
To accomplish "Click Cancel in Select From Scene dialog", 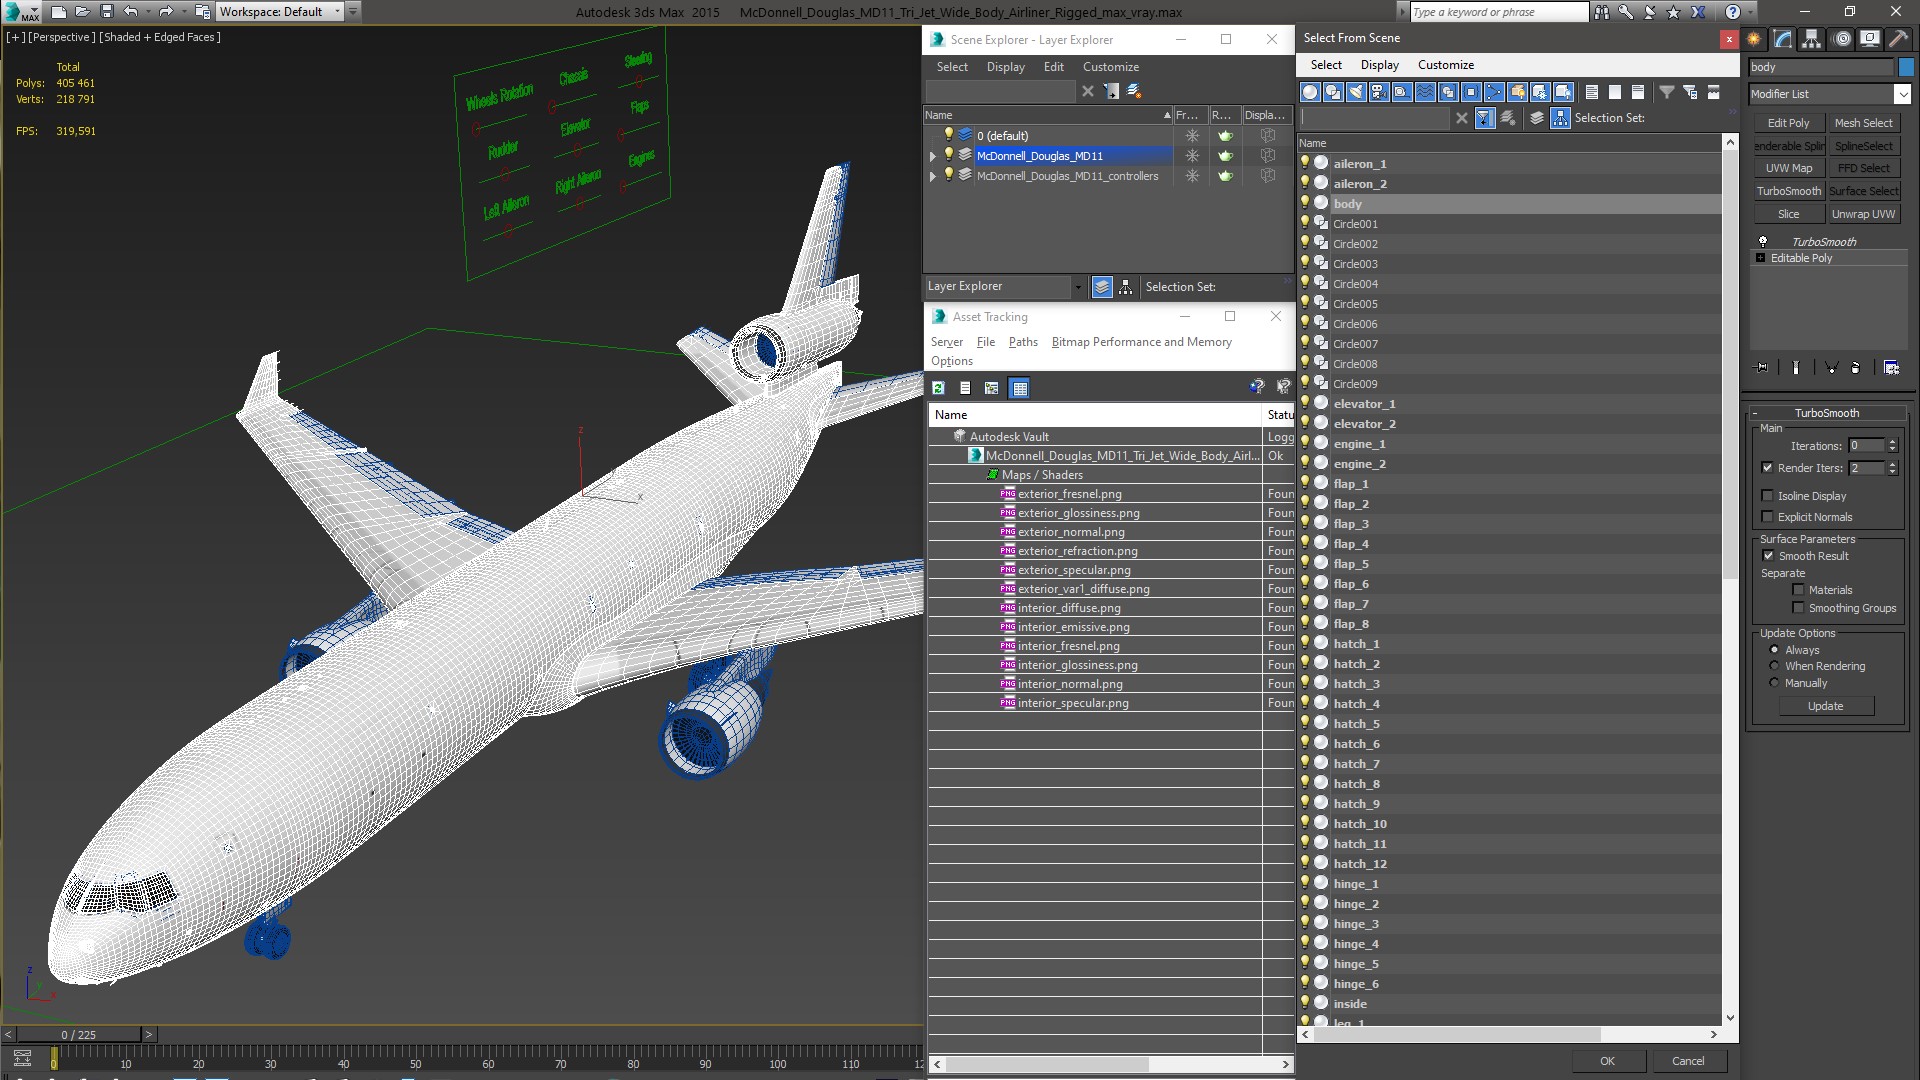I will click(x=1688, y=1061).
